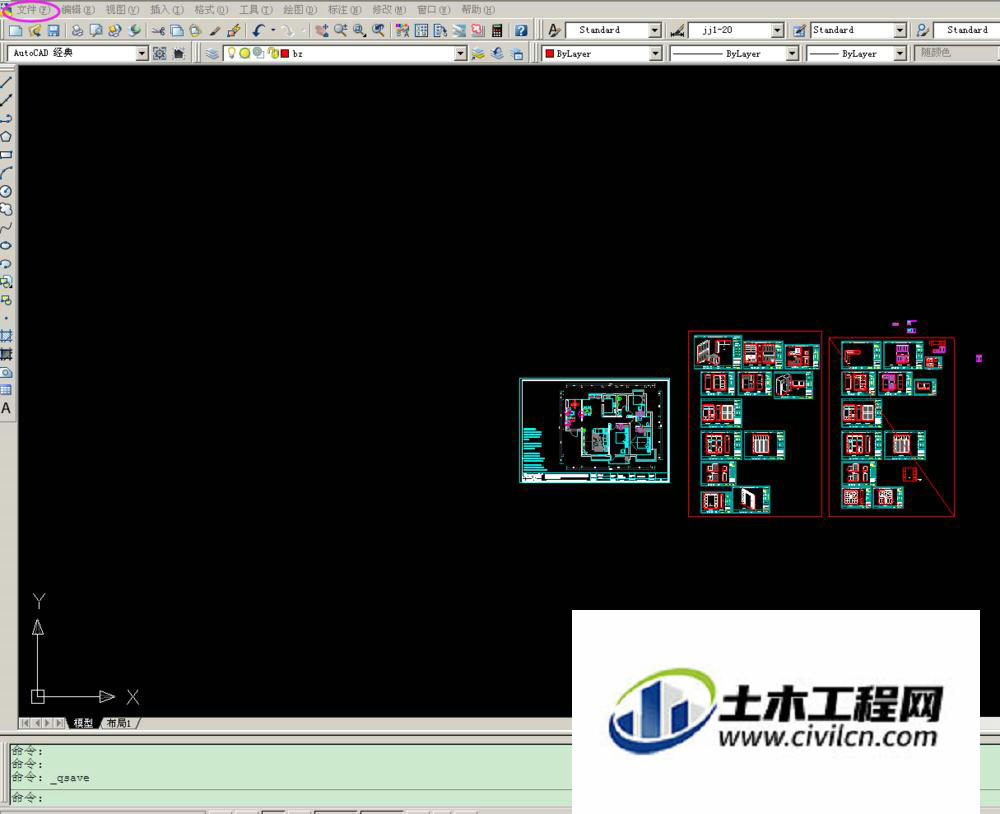Activate the Pan hand tool
Viewport: 1000px width, 814px height.
point(322,30)
